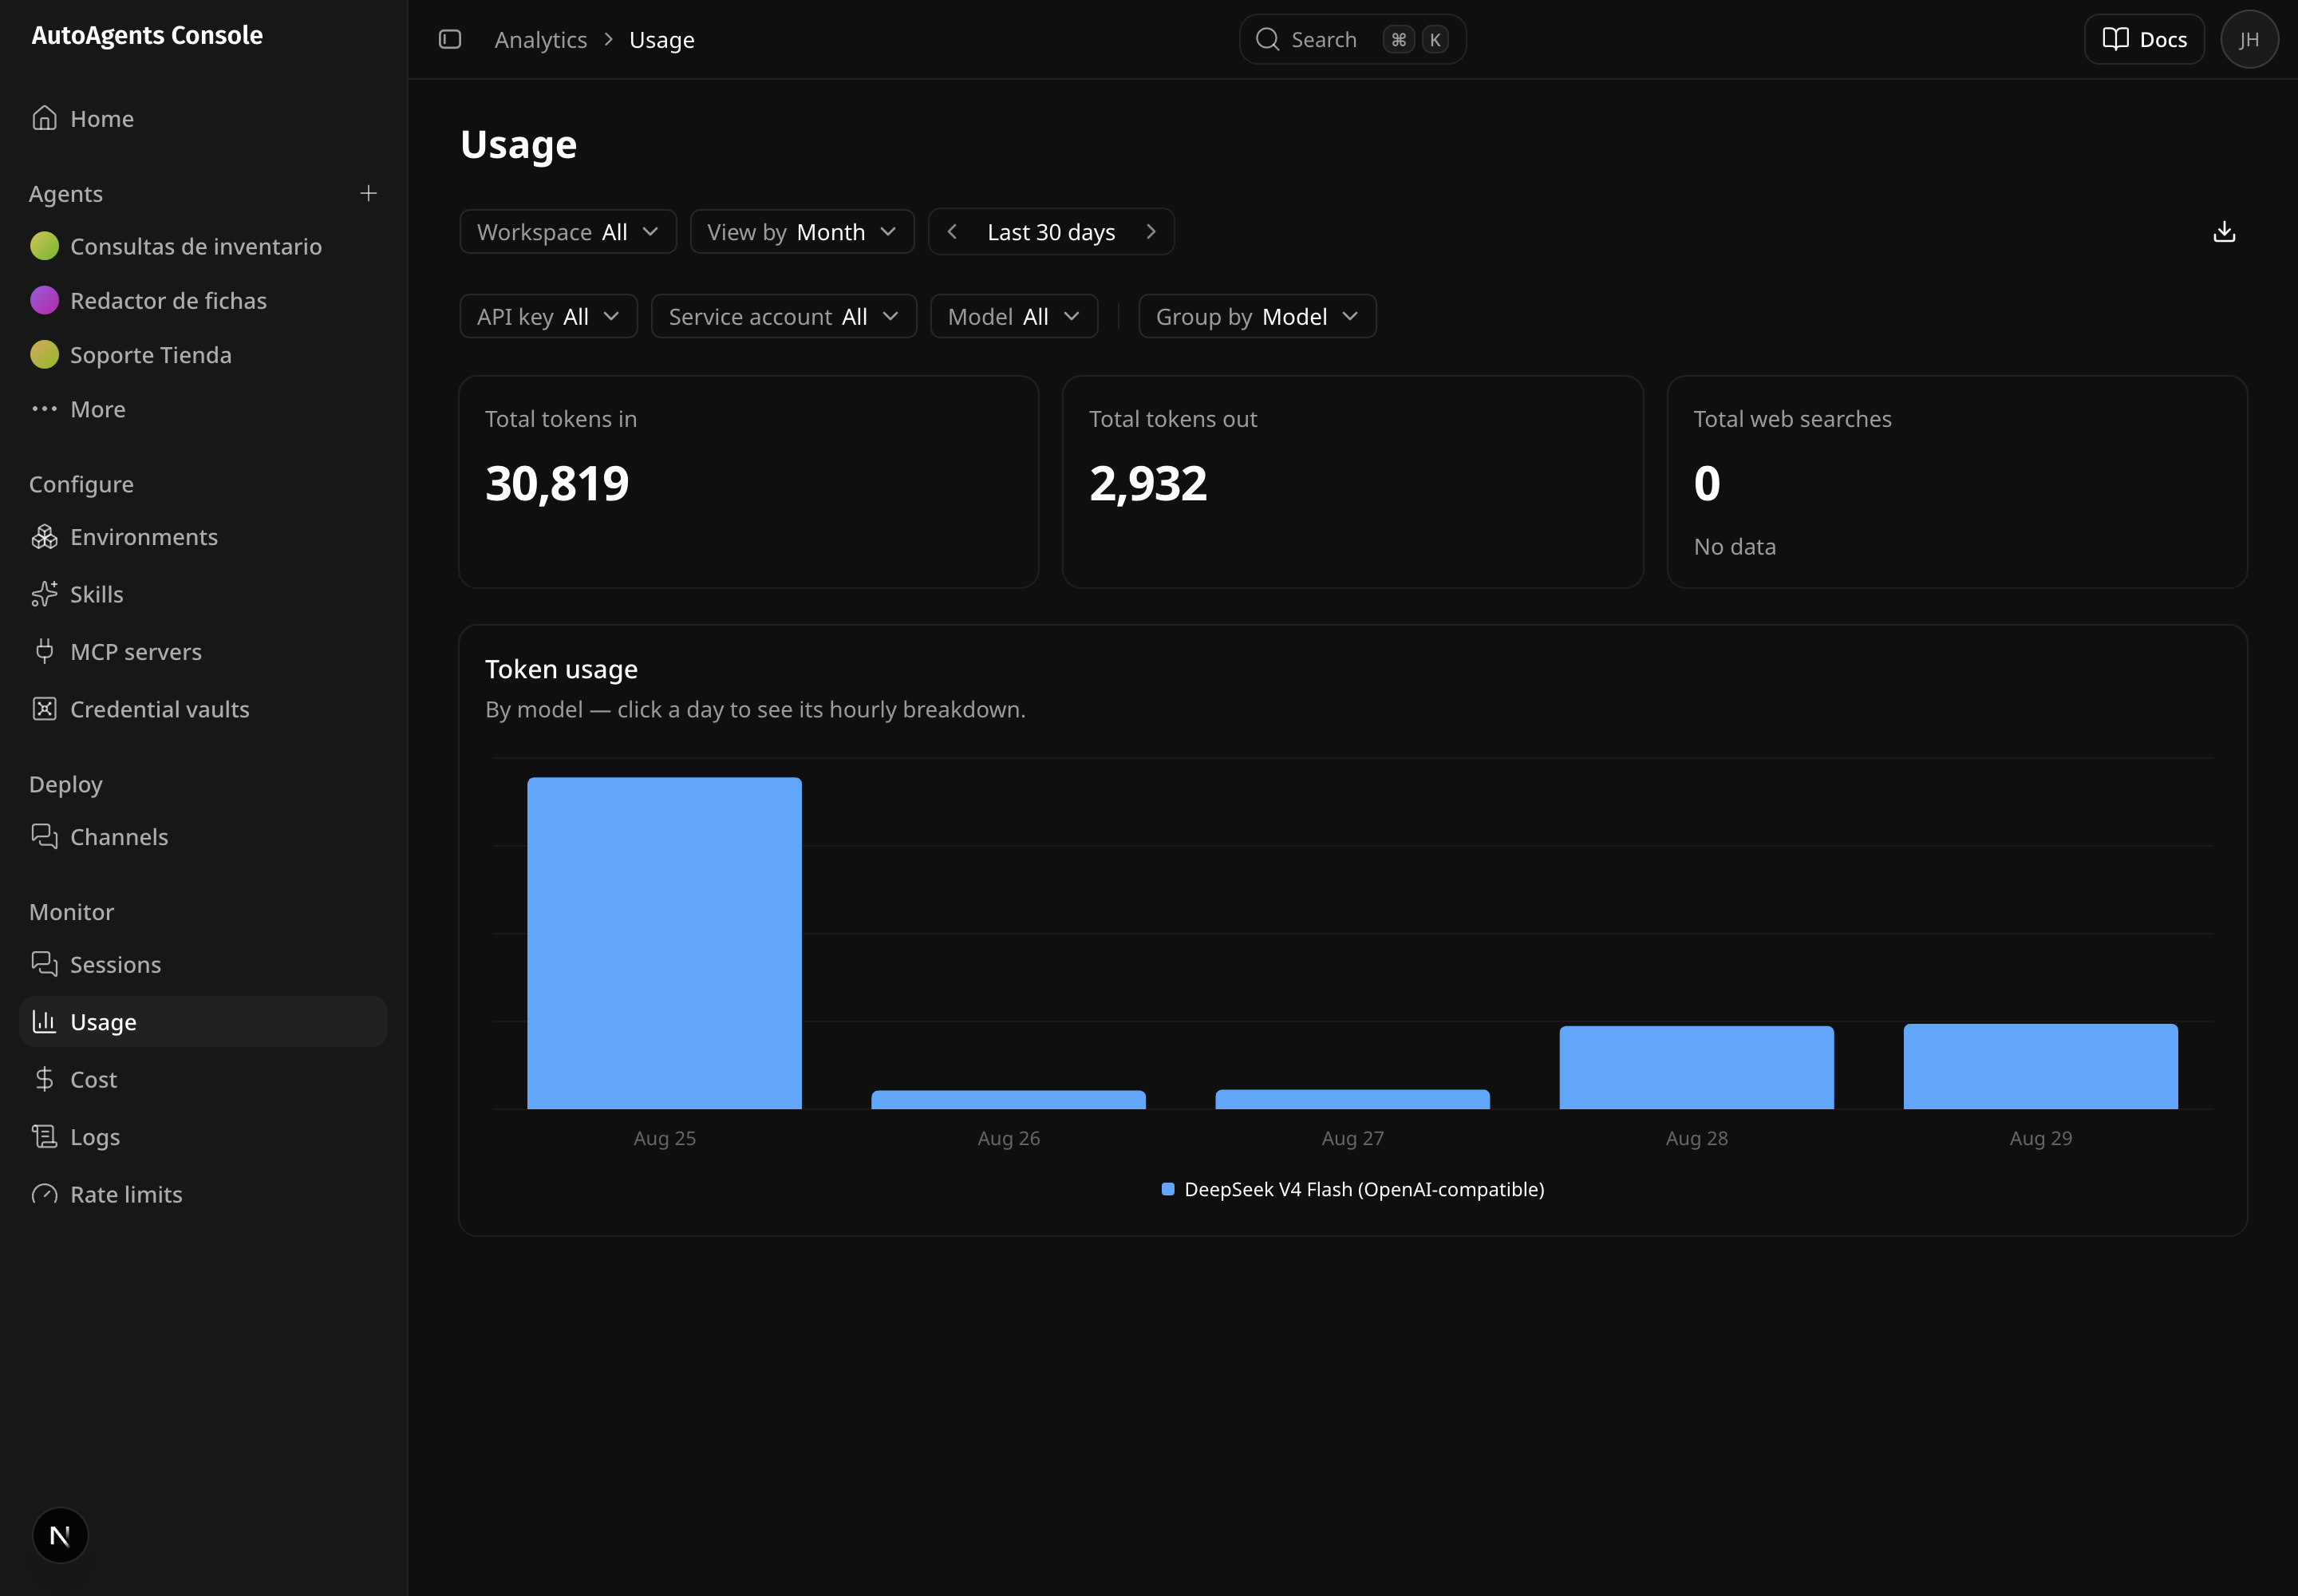Click the Aug 29 bar
The width and height of the screenshot is (2298, 1596).
pos(2041,1066)
